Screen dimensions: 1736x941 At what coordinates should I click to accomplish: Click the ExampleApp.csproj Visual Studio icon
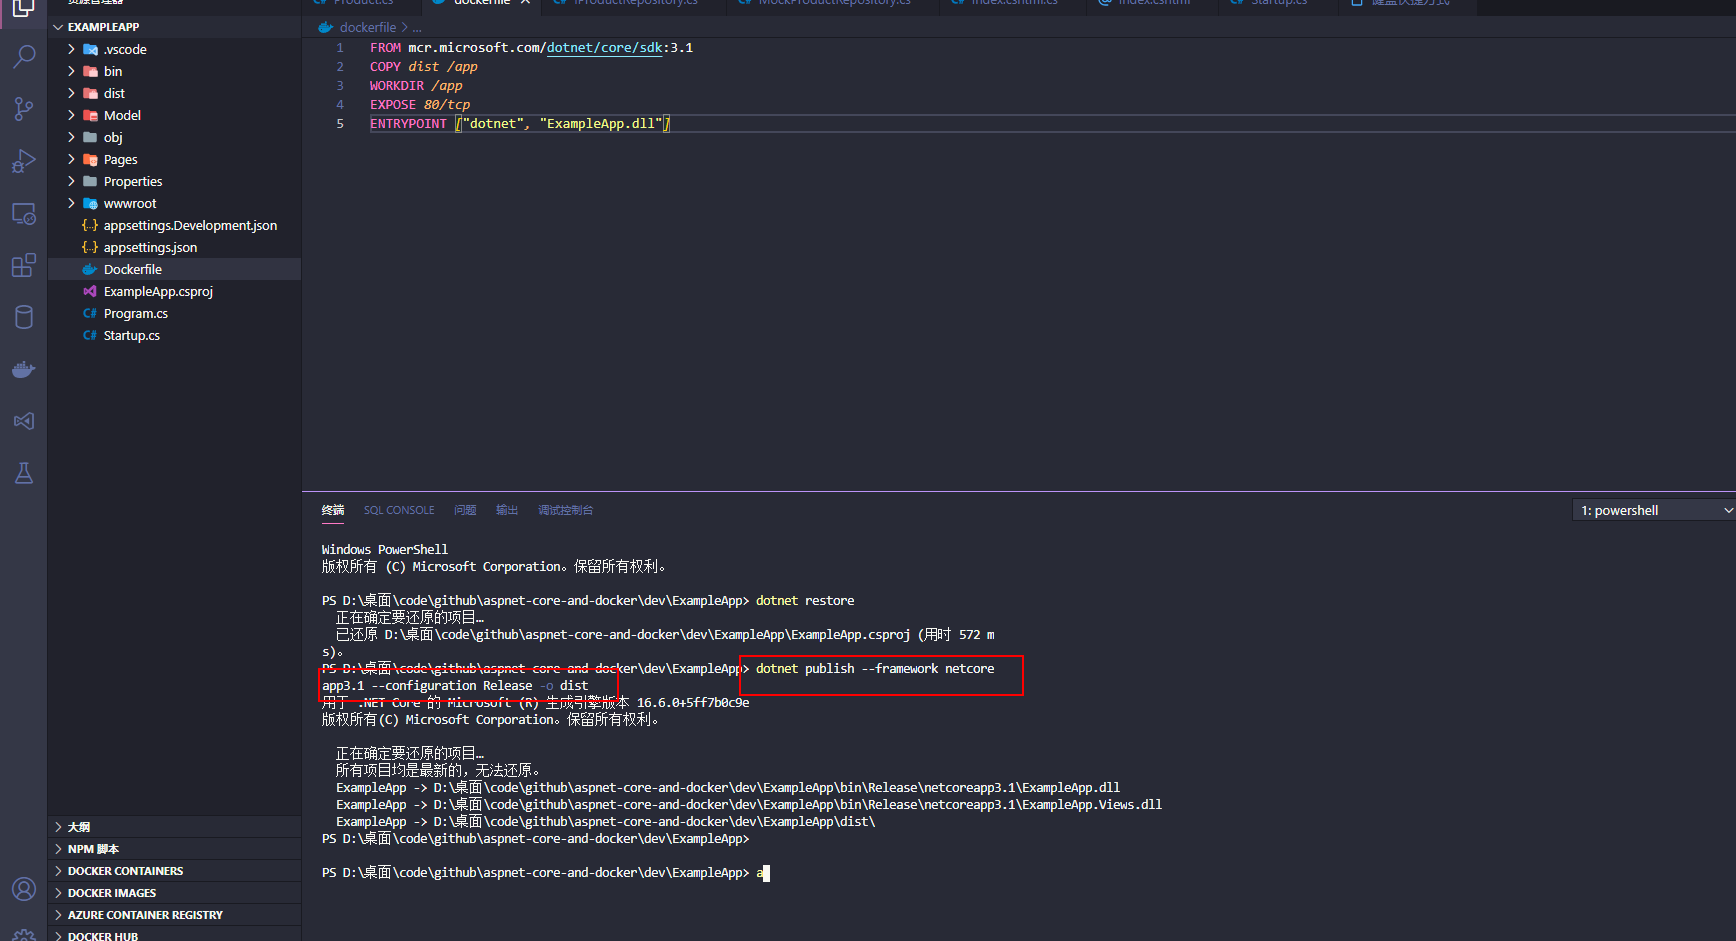click(90, 291)
